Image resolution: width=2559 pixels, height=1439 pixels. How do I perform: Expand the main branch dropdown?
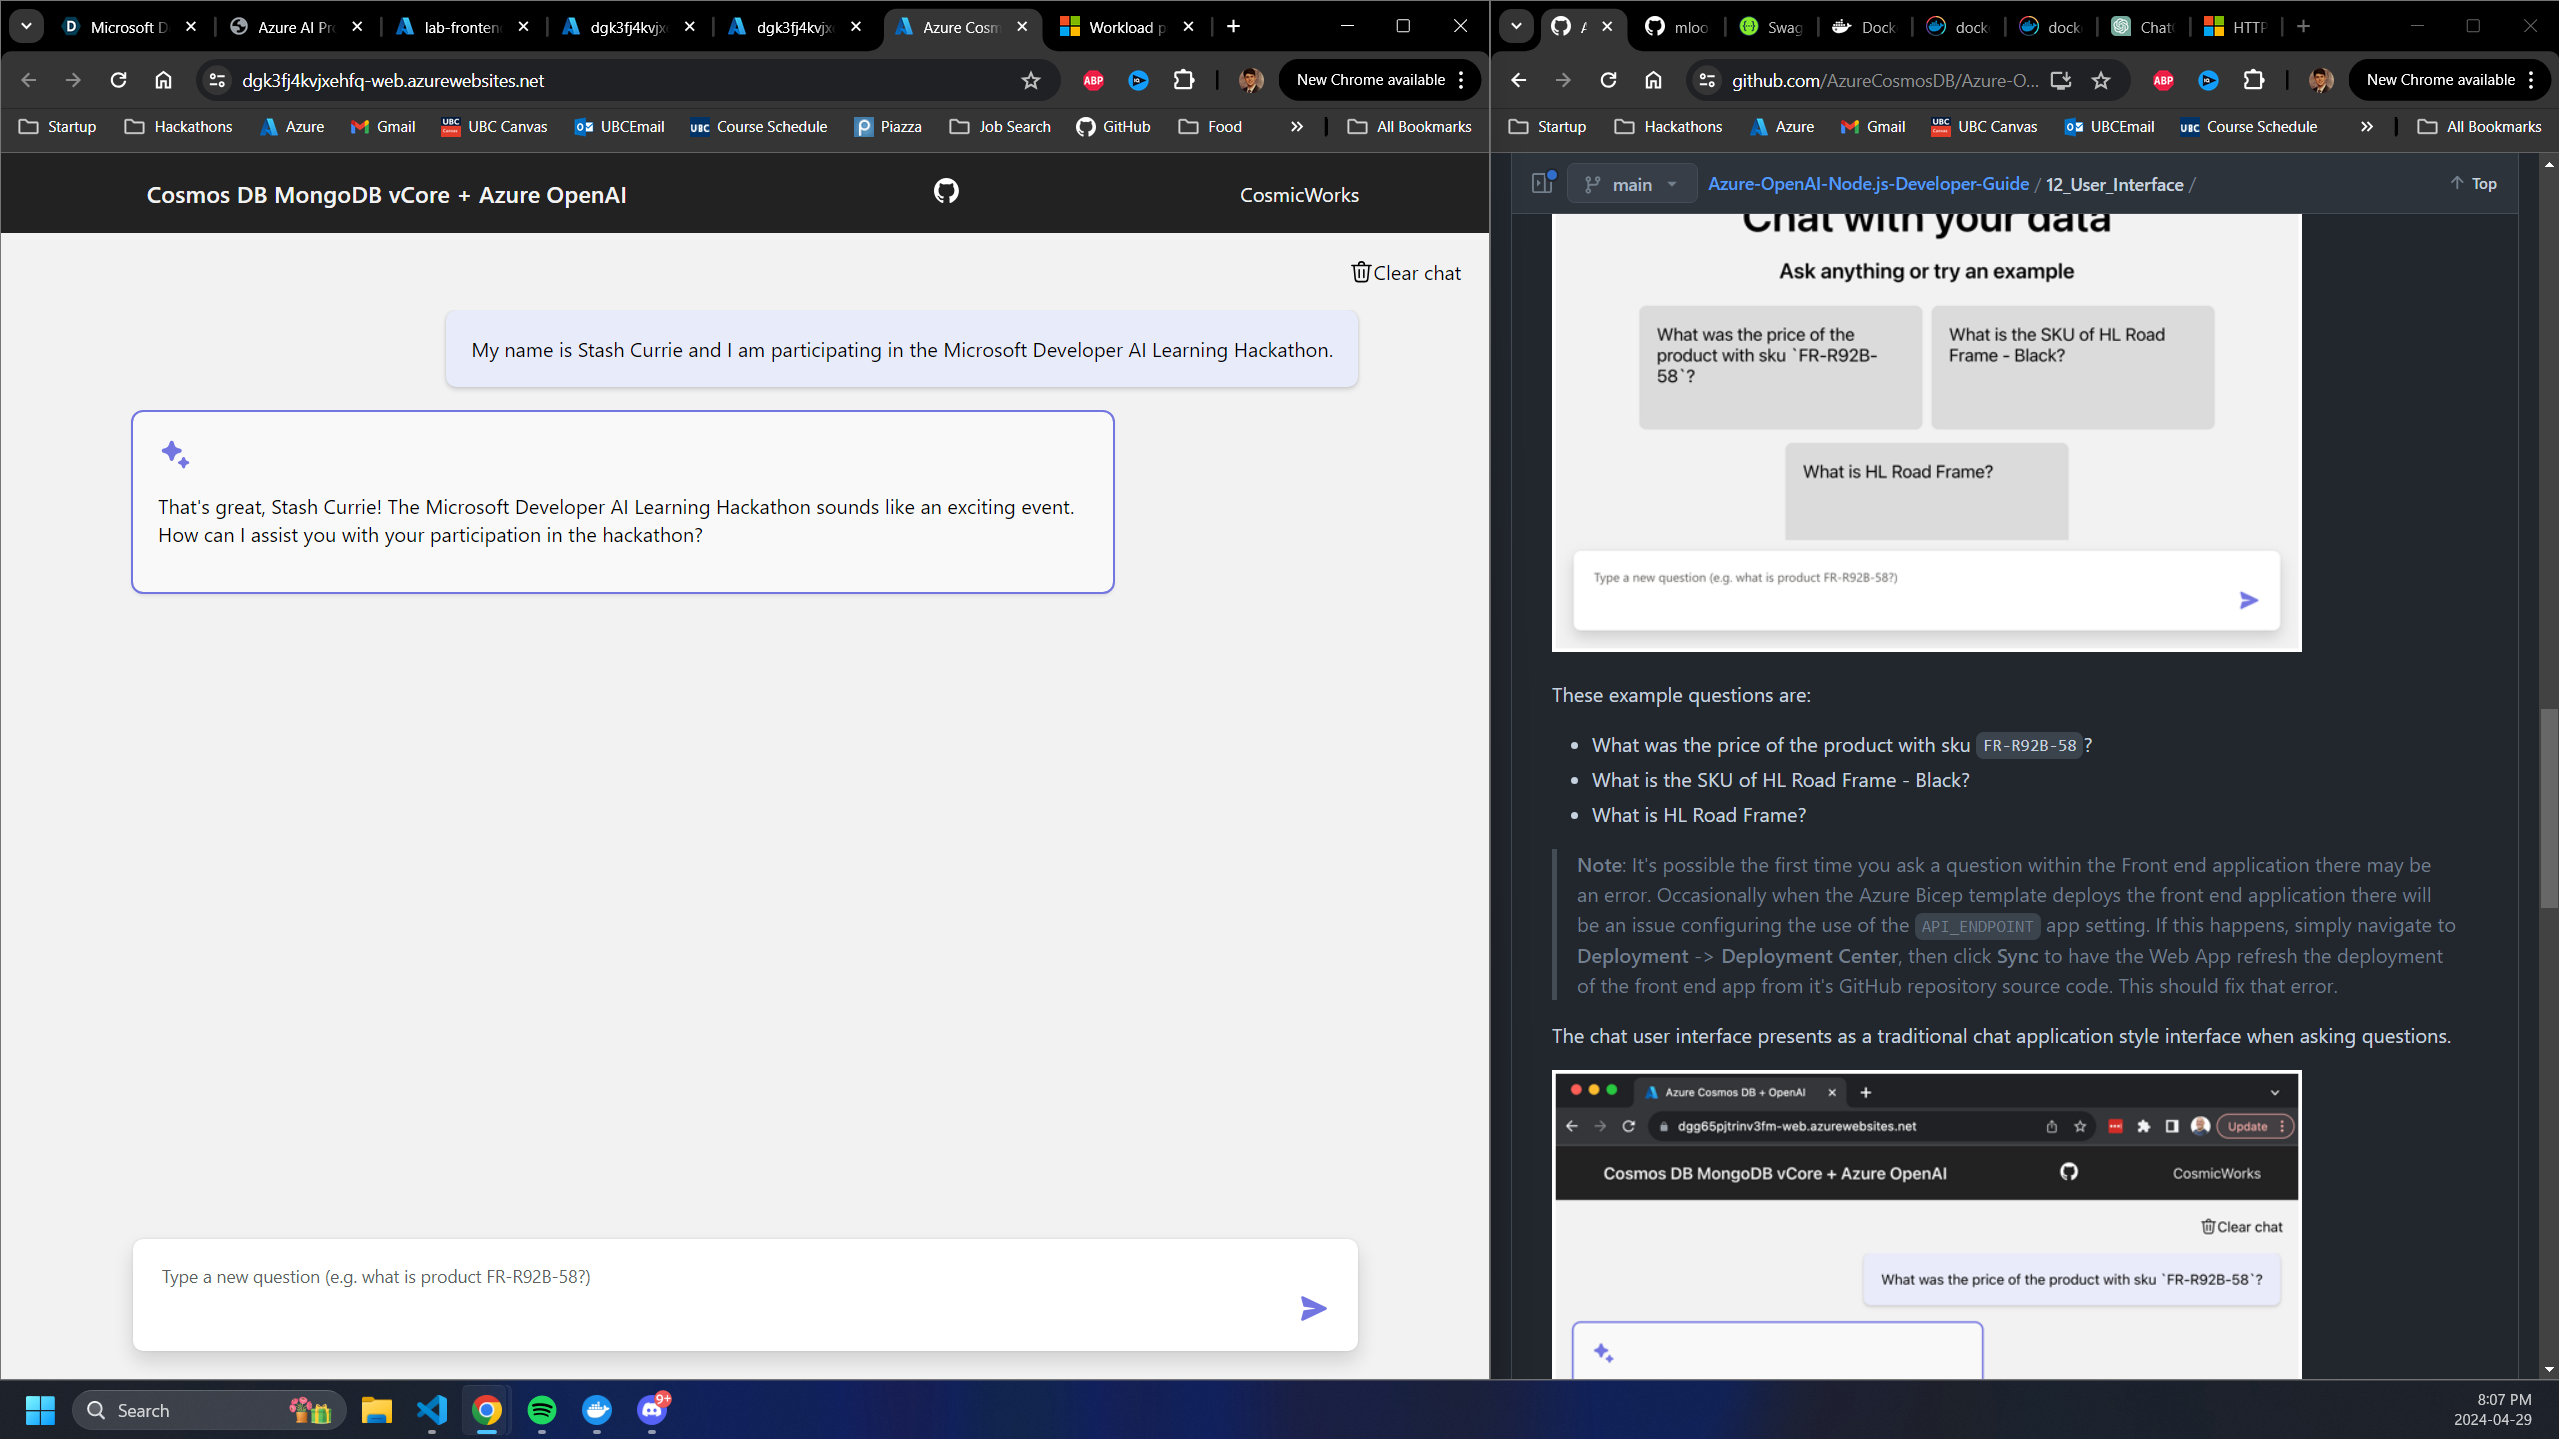1631,184
